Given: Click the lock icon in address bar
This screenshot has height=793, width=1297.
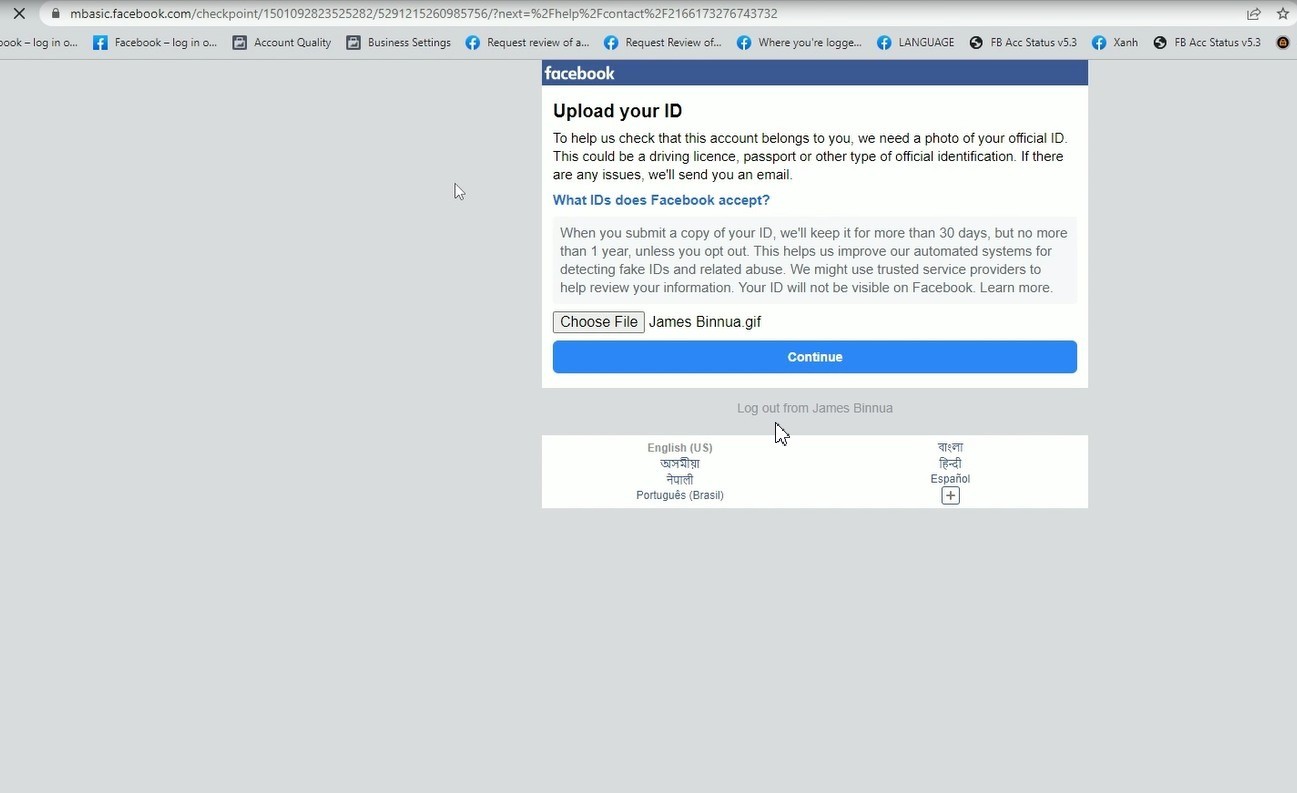Looking at the screenshot, I should (55, 14).
